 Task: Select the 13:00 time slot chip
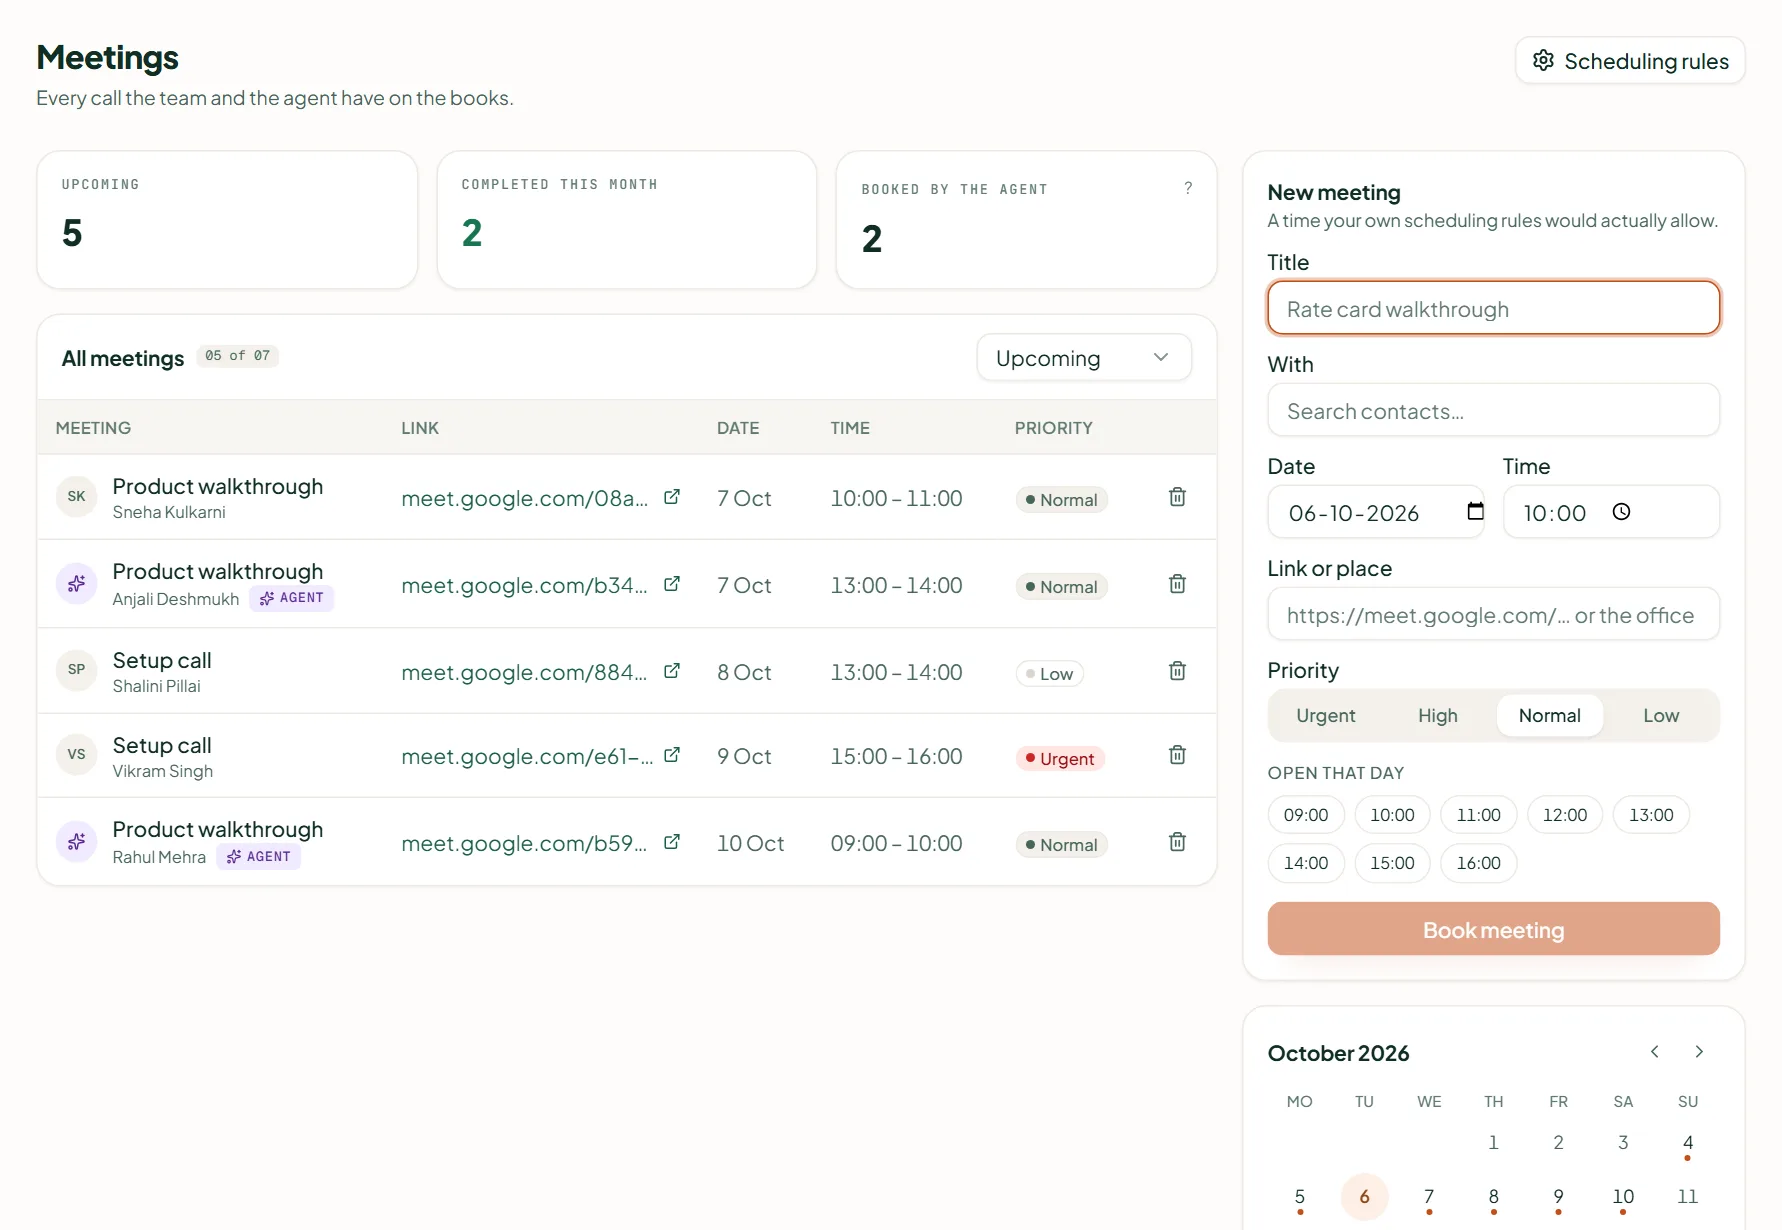tap(1651, 815)
